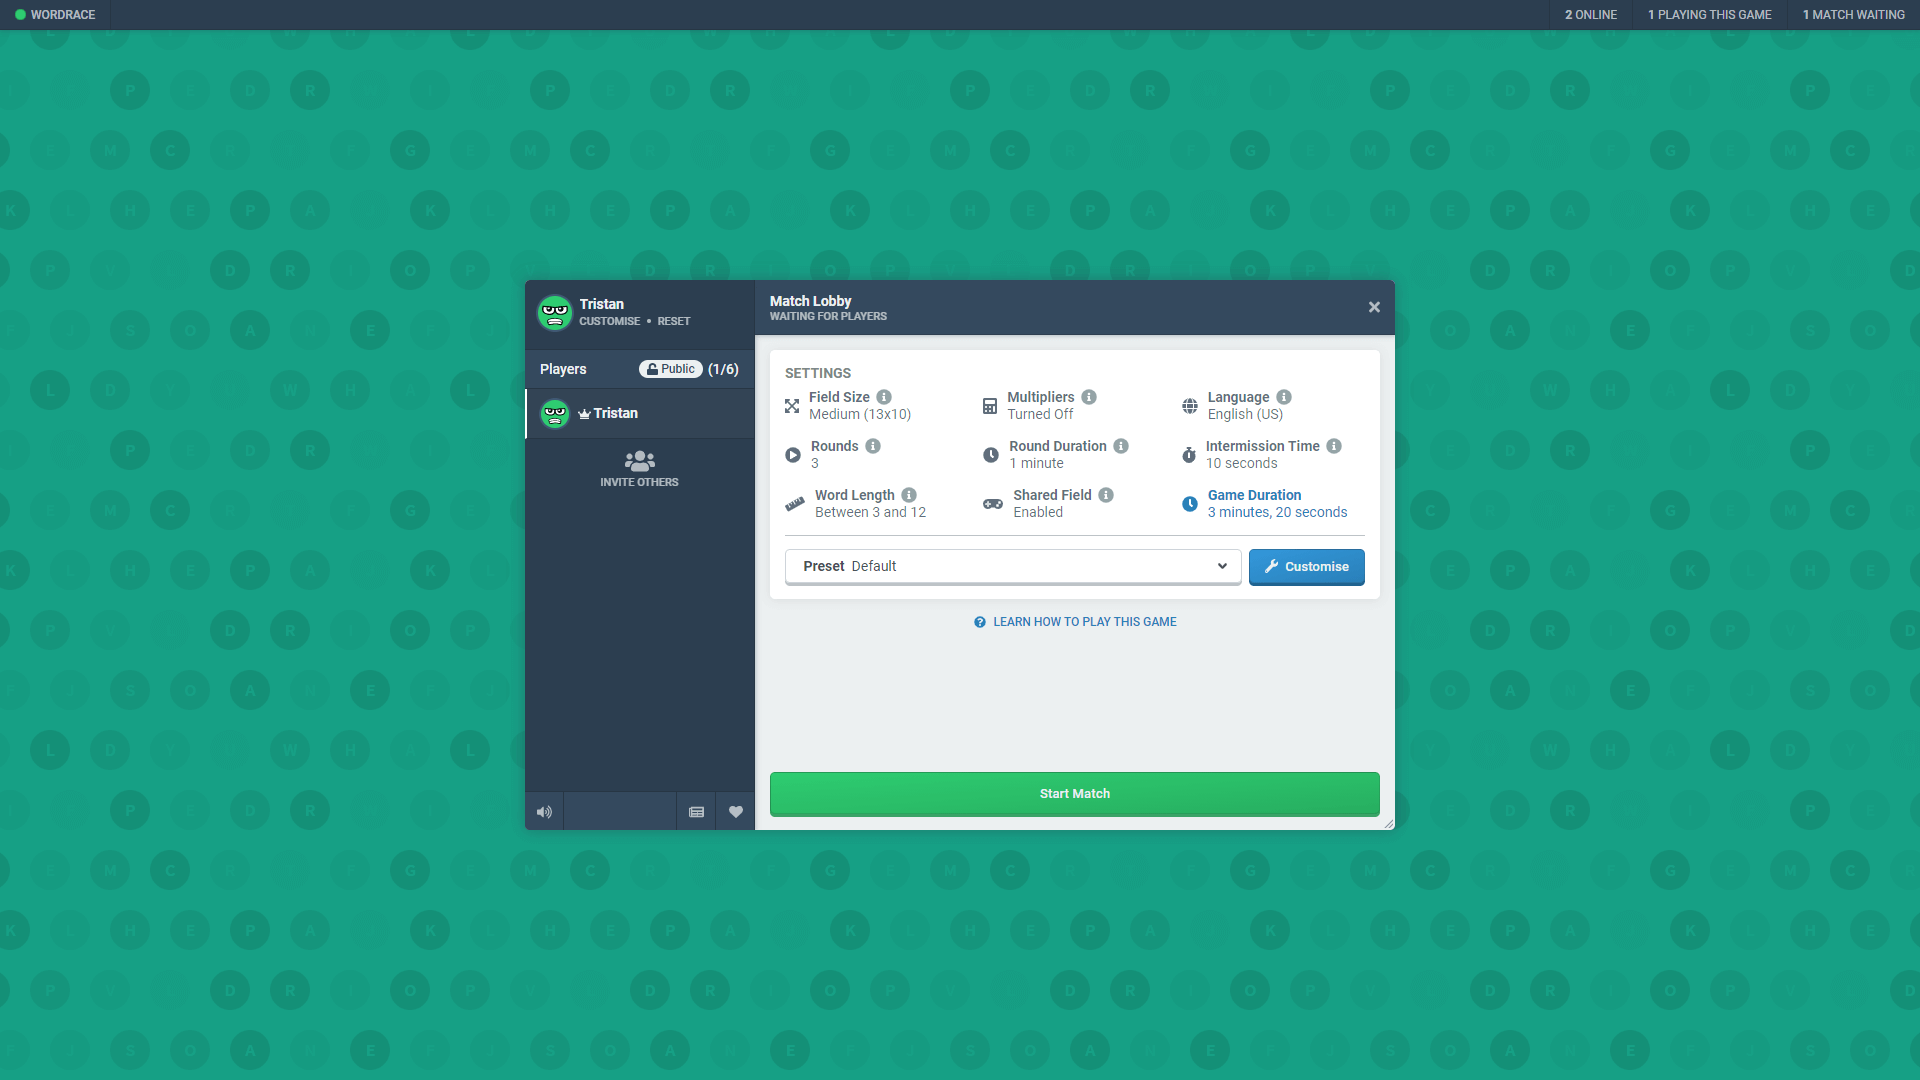Click the rounds play circle icon

click(x=793, y=454)
